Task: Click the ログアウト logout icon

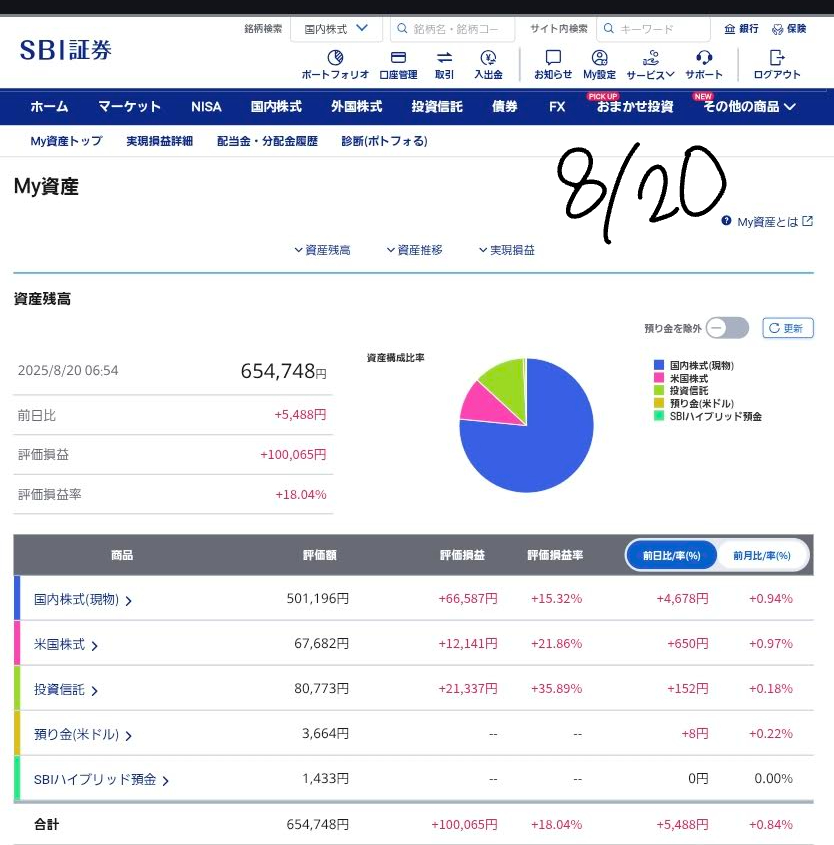Action: (776, 58)
